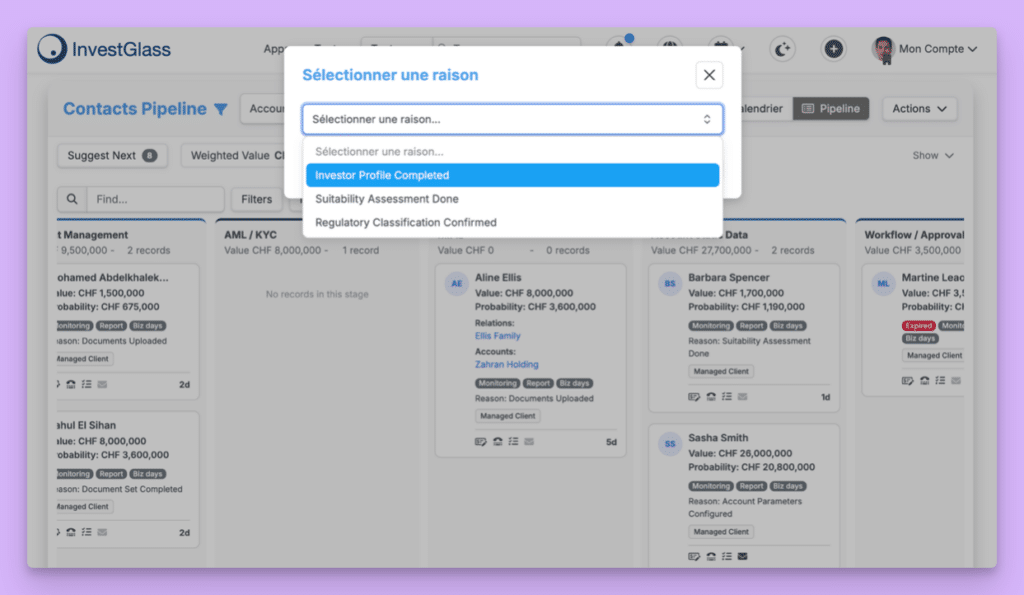Click Monitoring tag on Barbara Spencer card

click(711, 325)
